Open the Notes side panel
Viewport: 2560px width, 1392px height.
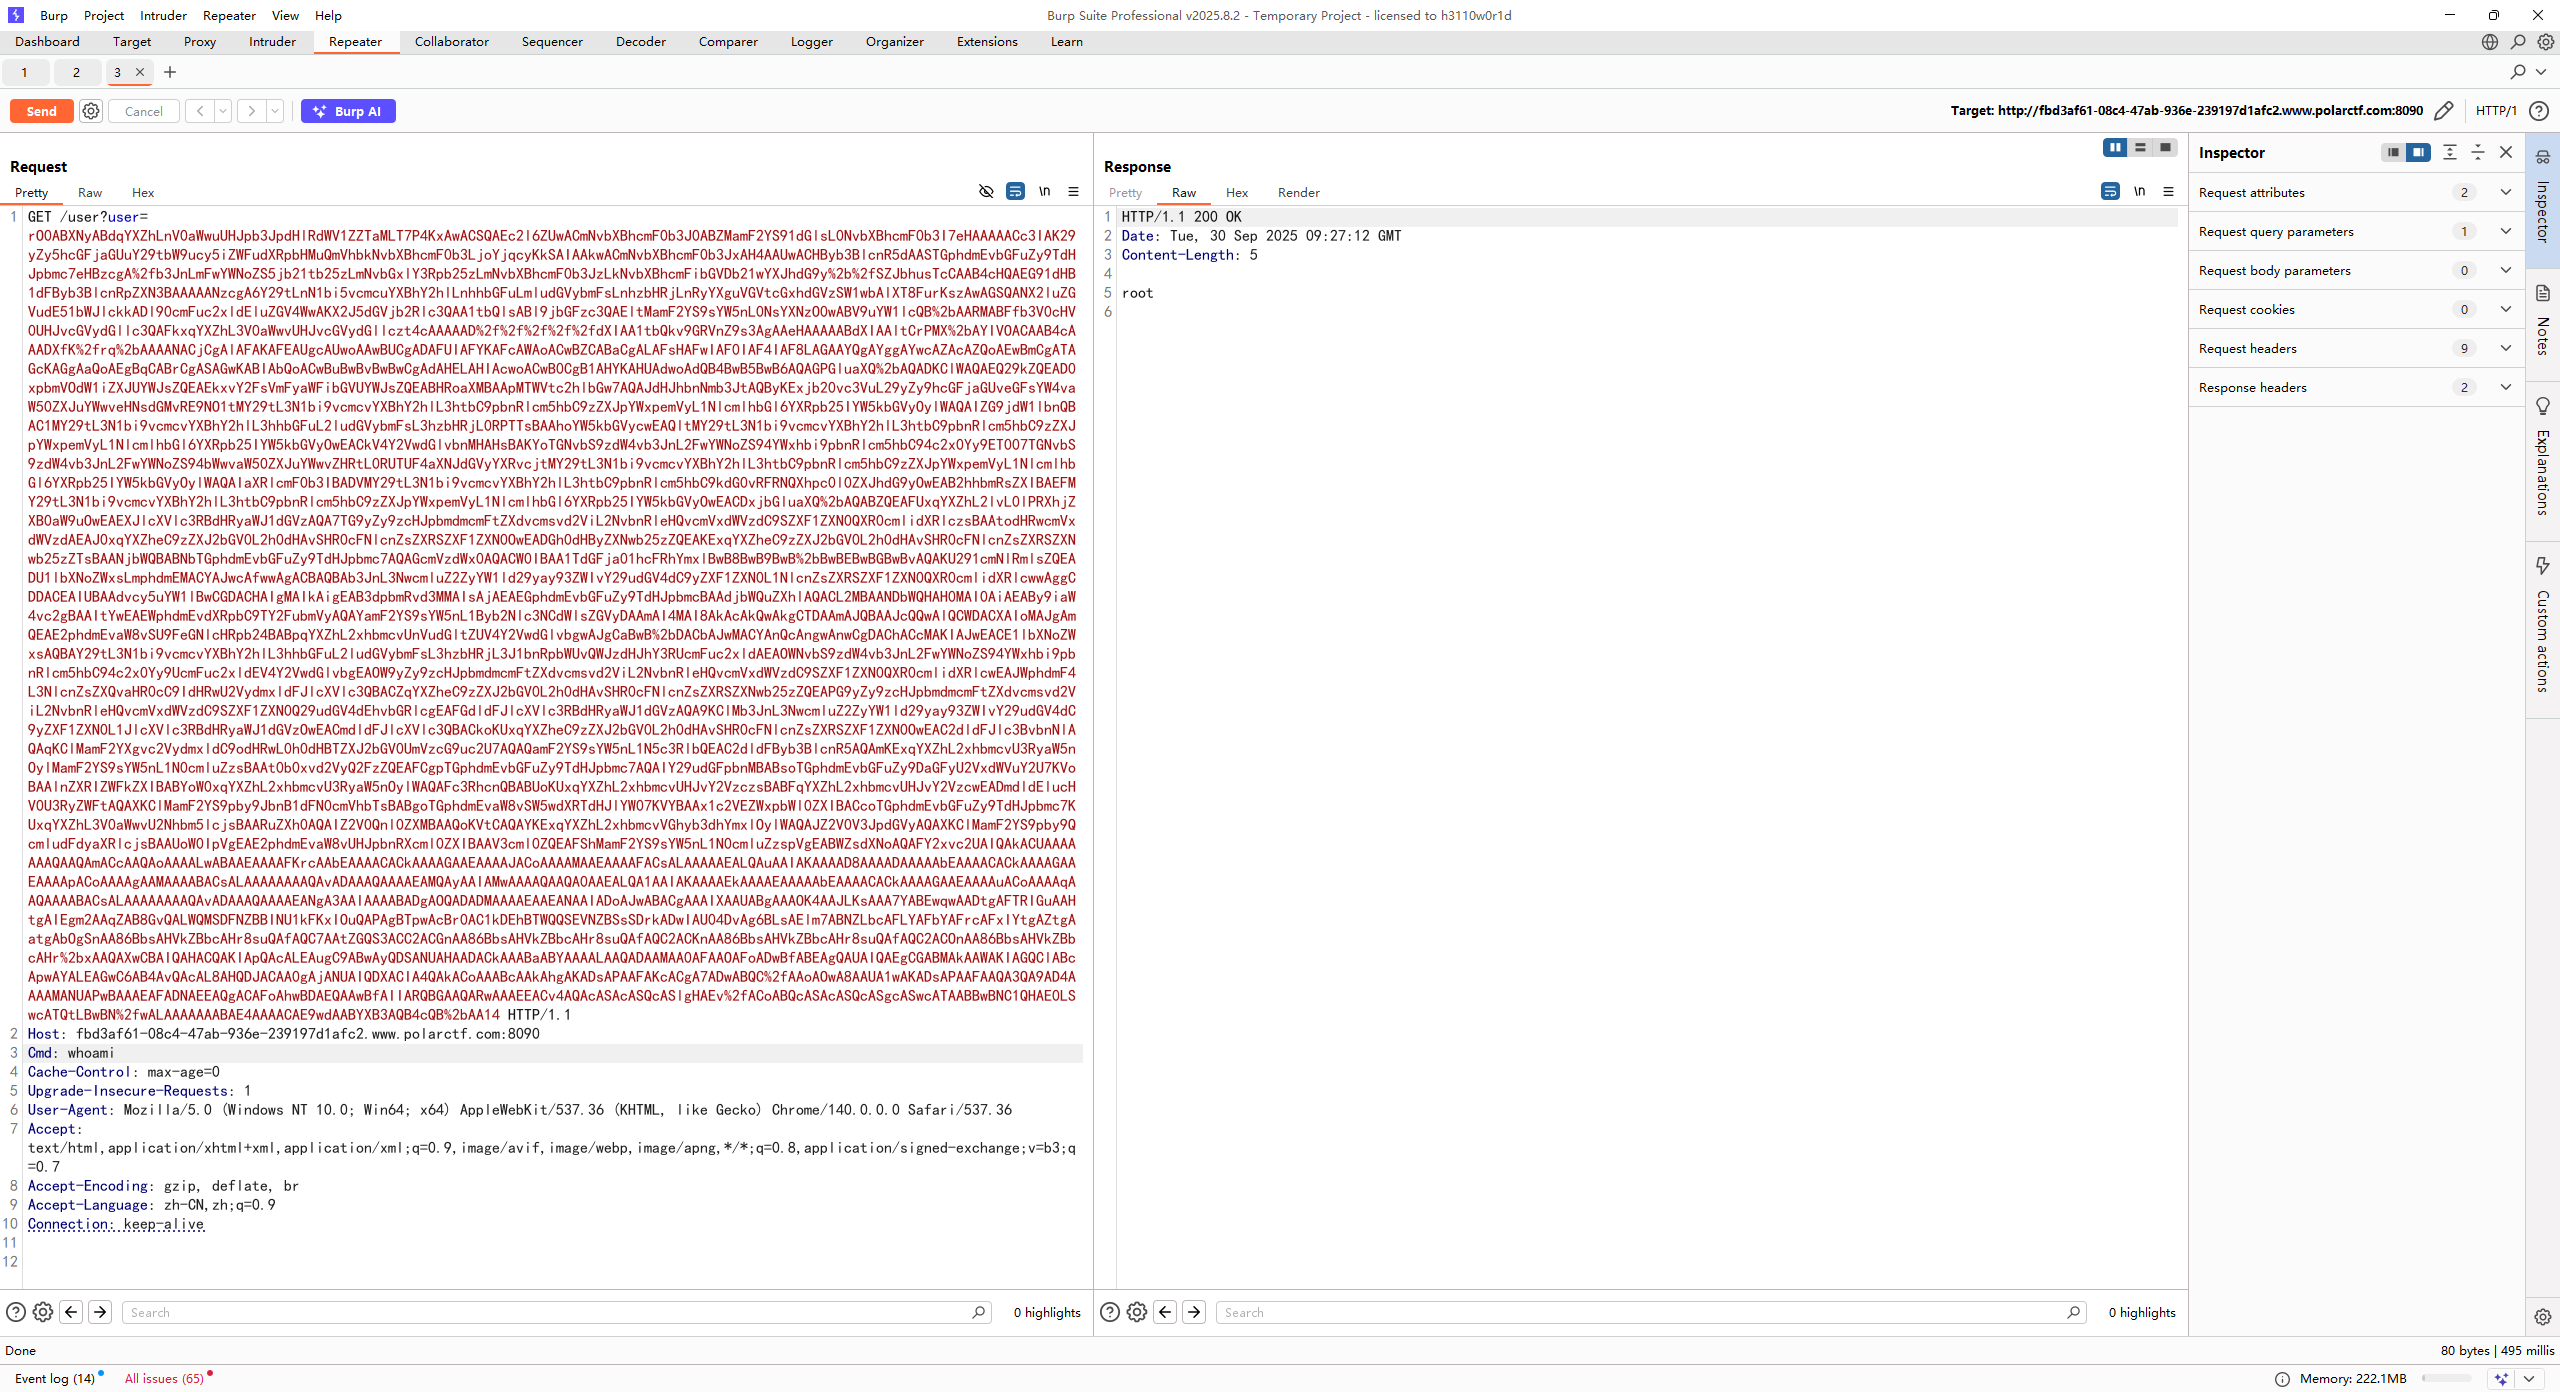coord(2542,320)
